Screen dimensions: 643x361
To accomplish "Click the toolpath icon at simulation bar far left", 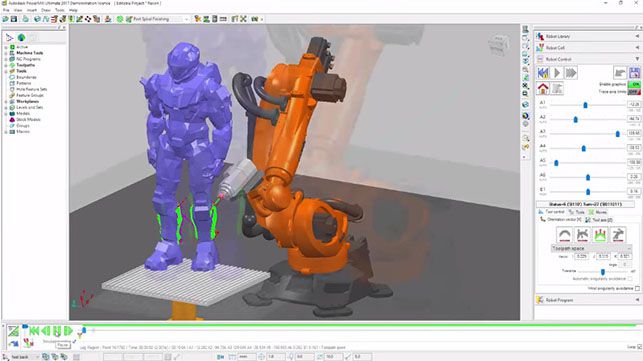I will [13, 331].
